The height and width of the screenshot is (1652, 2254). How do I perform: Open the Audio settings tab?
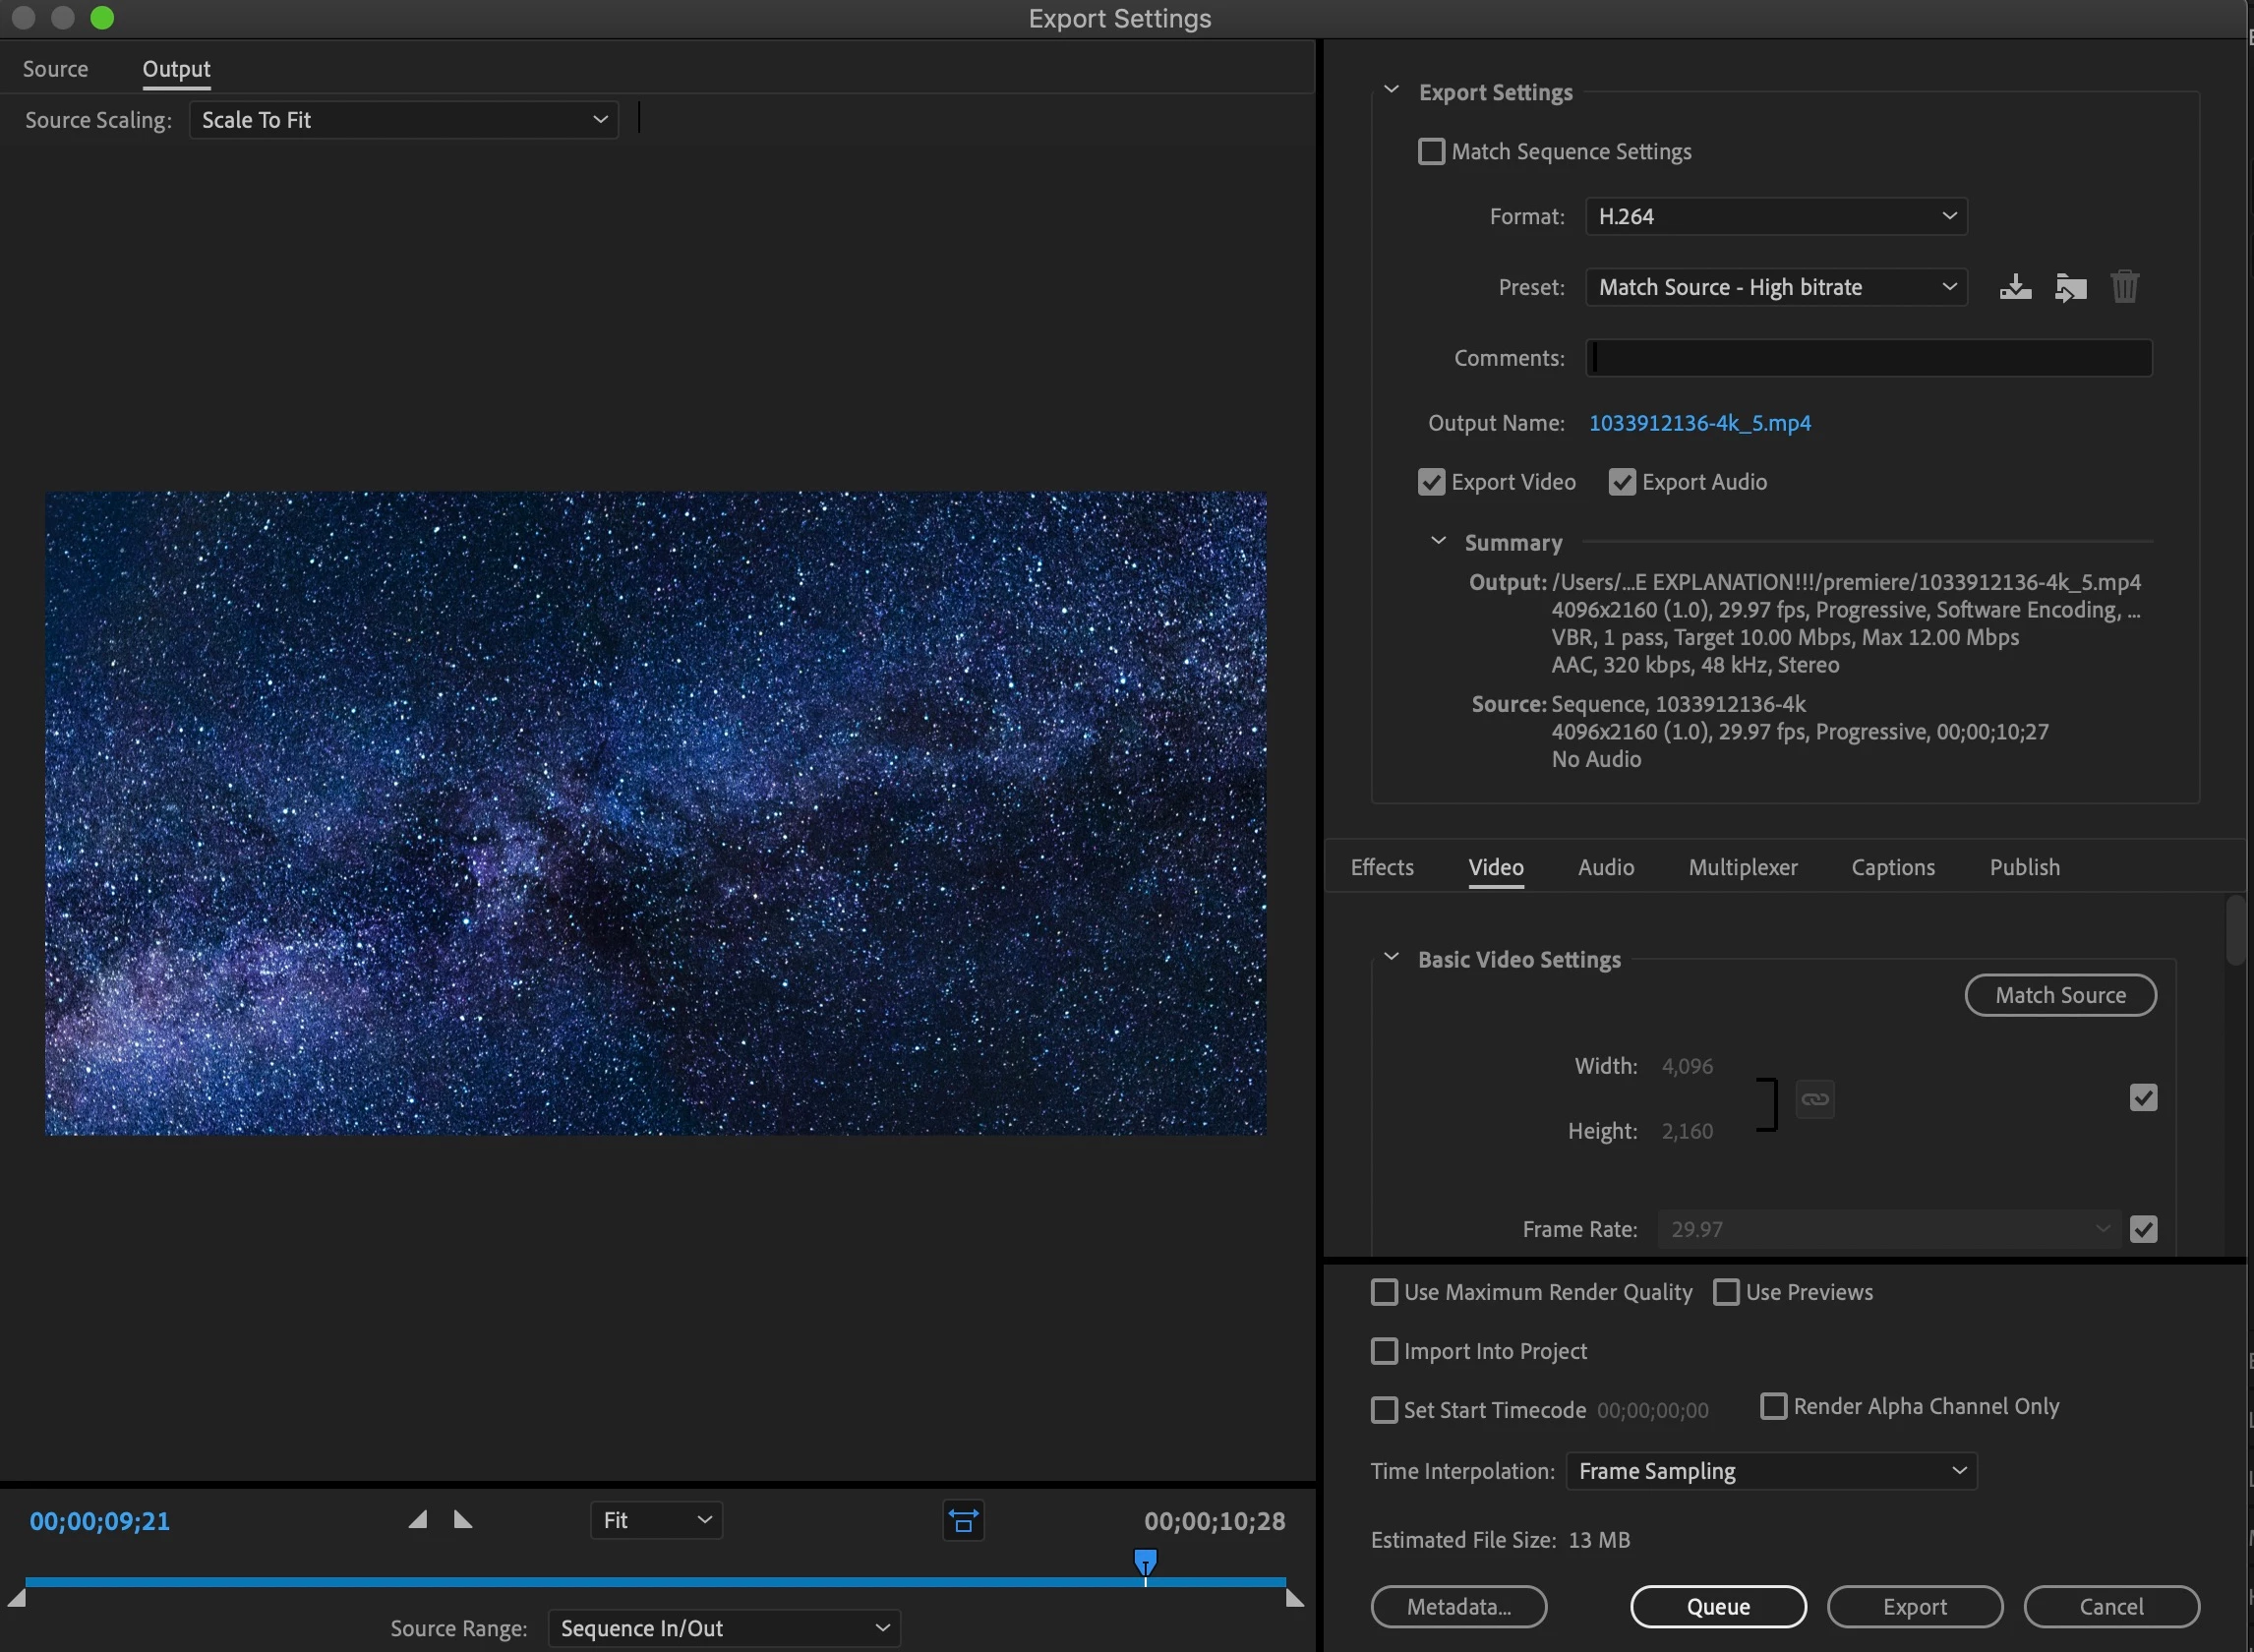1605,867
